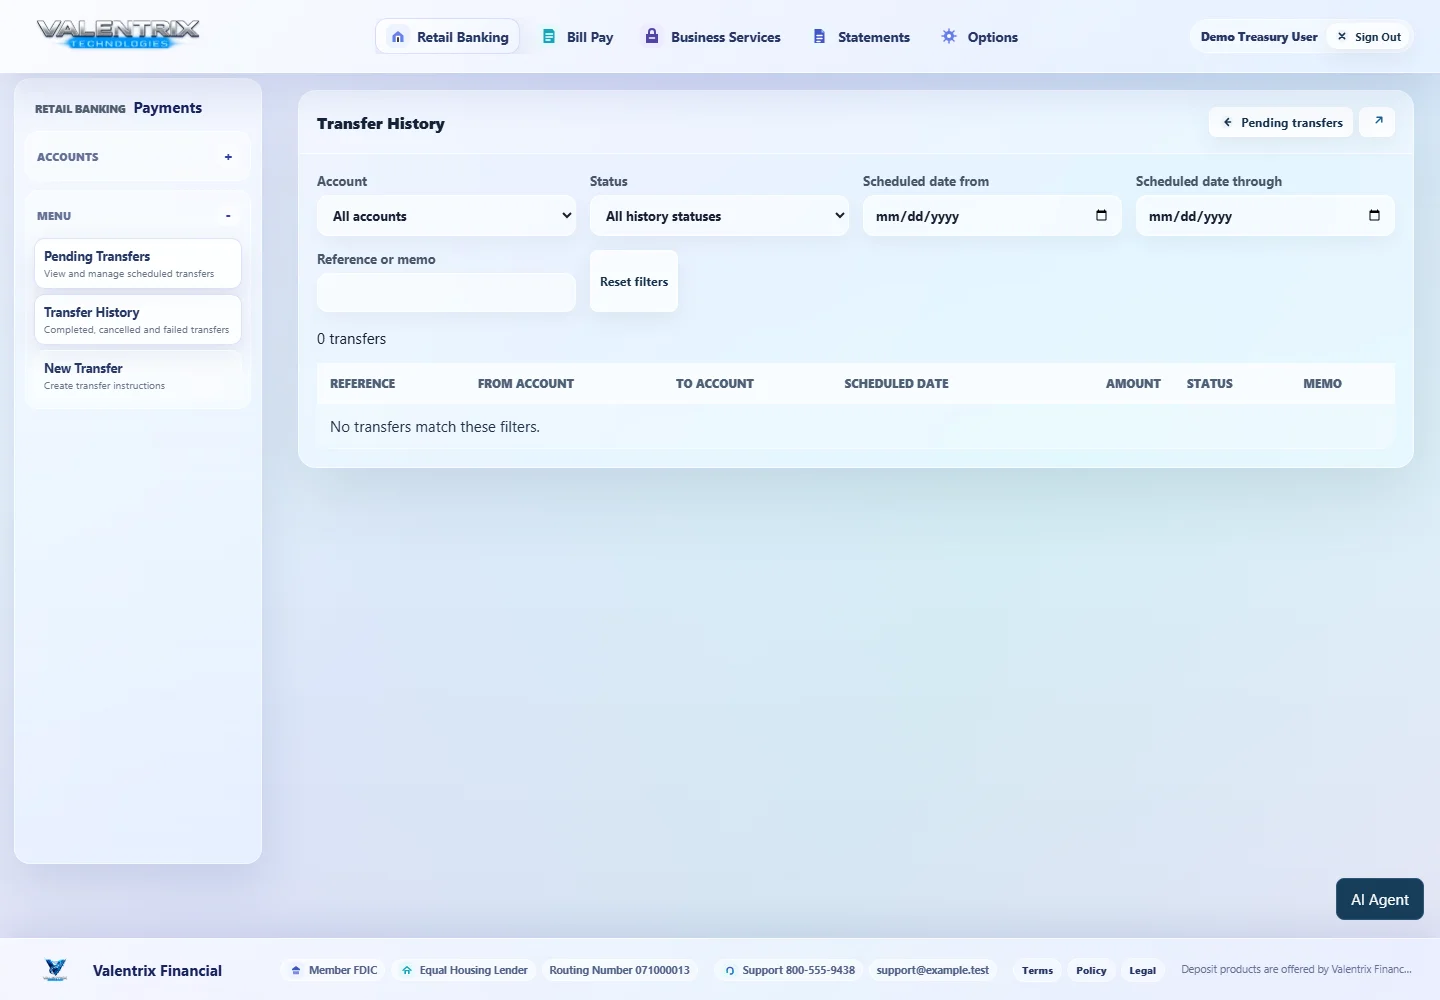Click the Valentrix Financial footer logo
Image resolution: width=1440 pixels, height=1000 pixels.
point(56,970)
